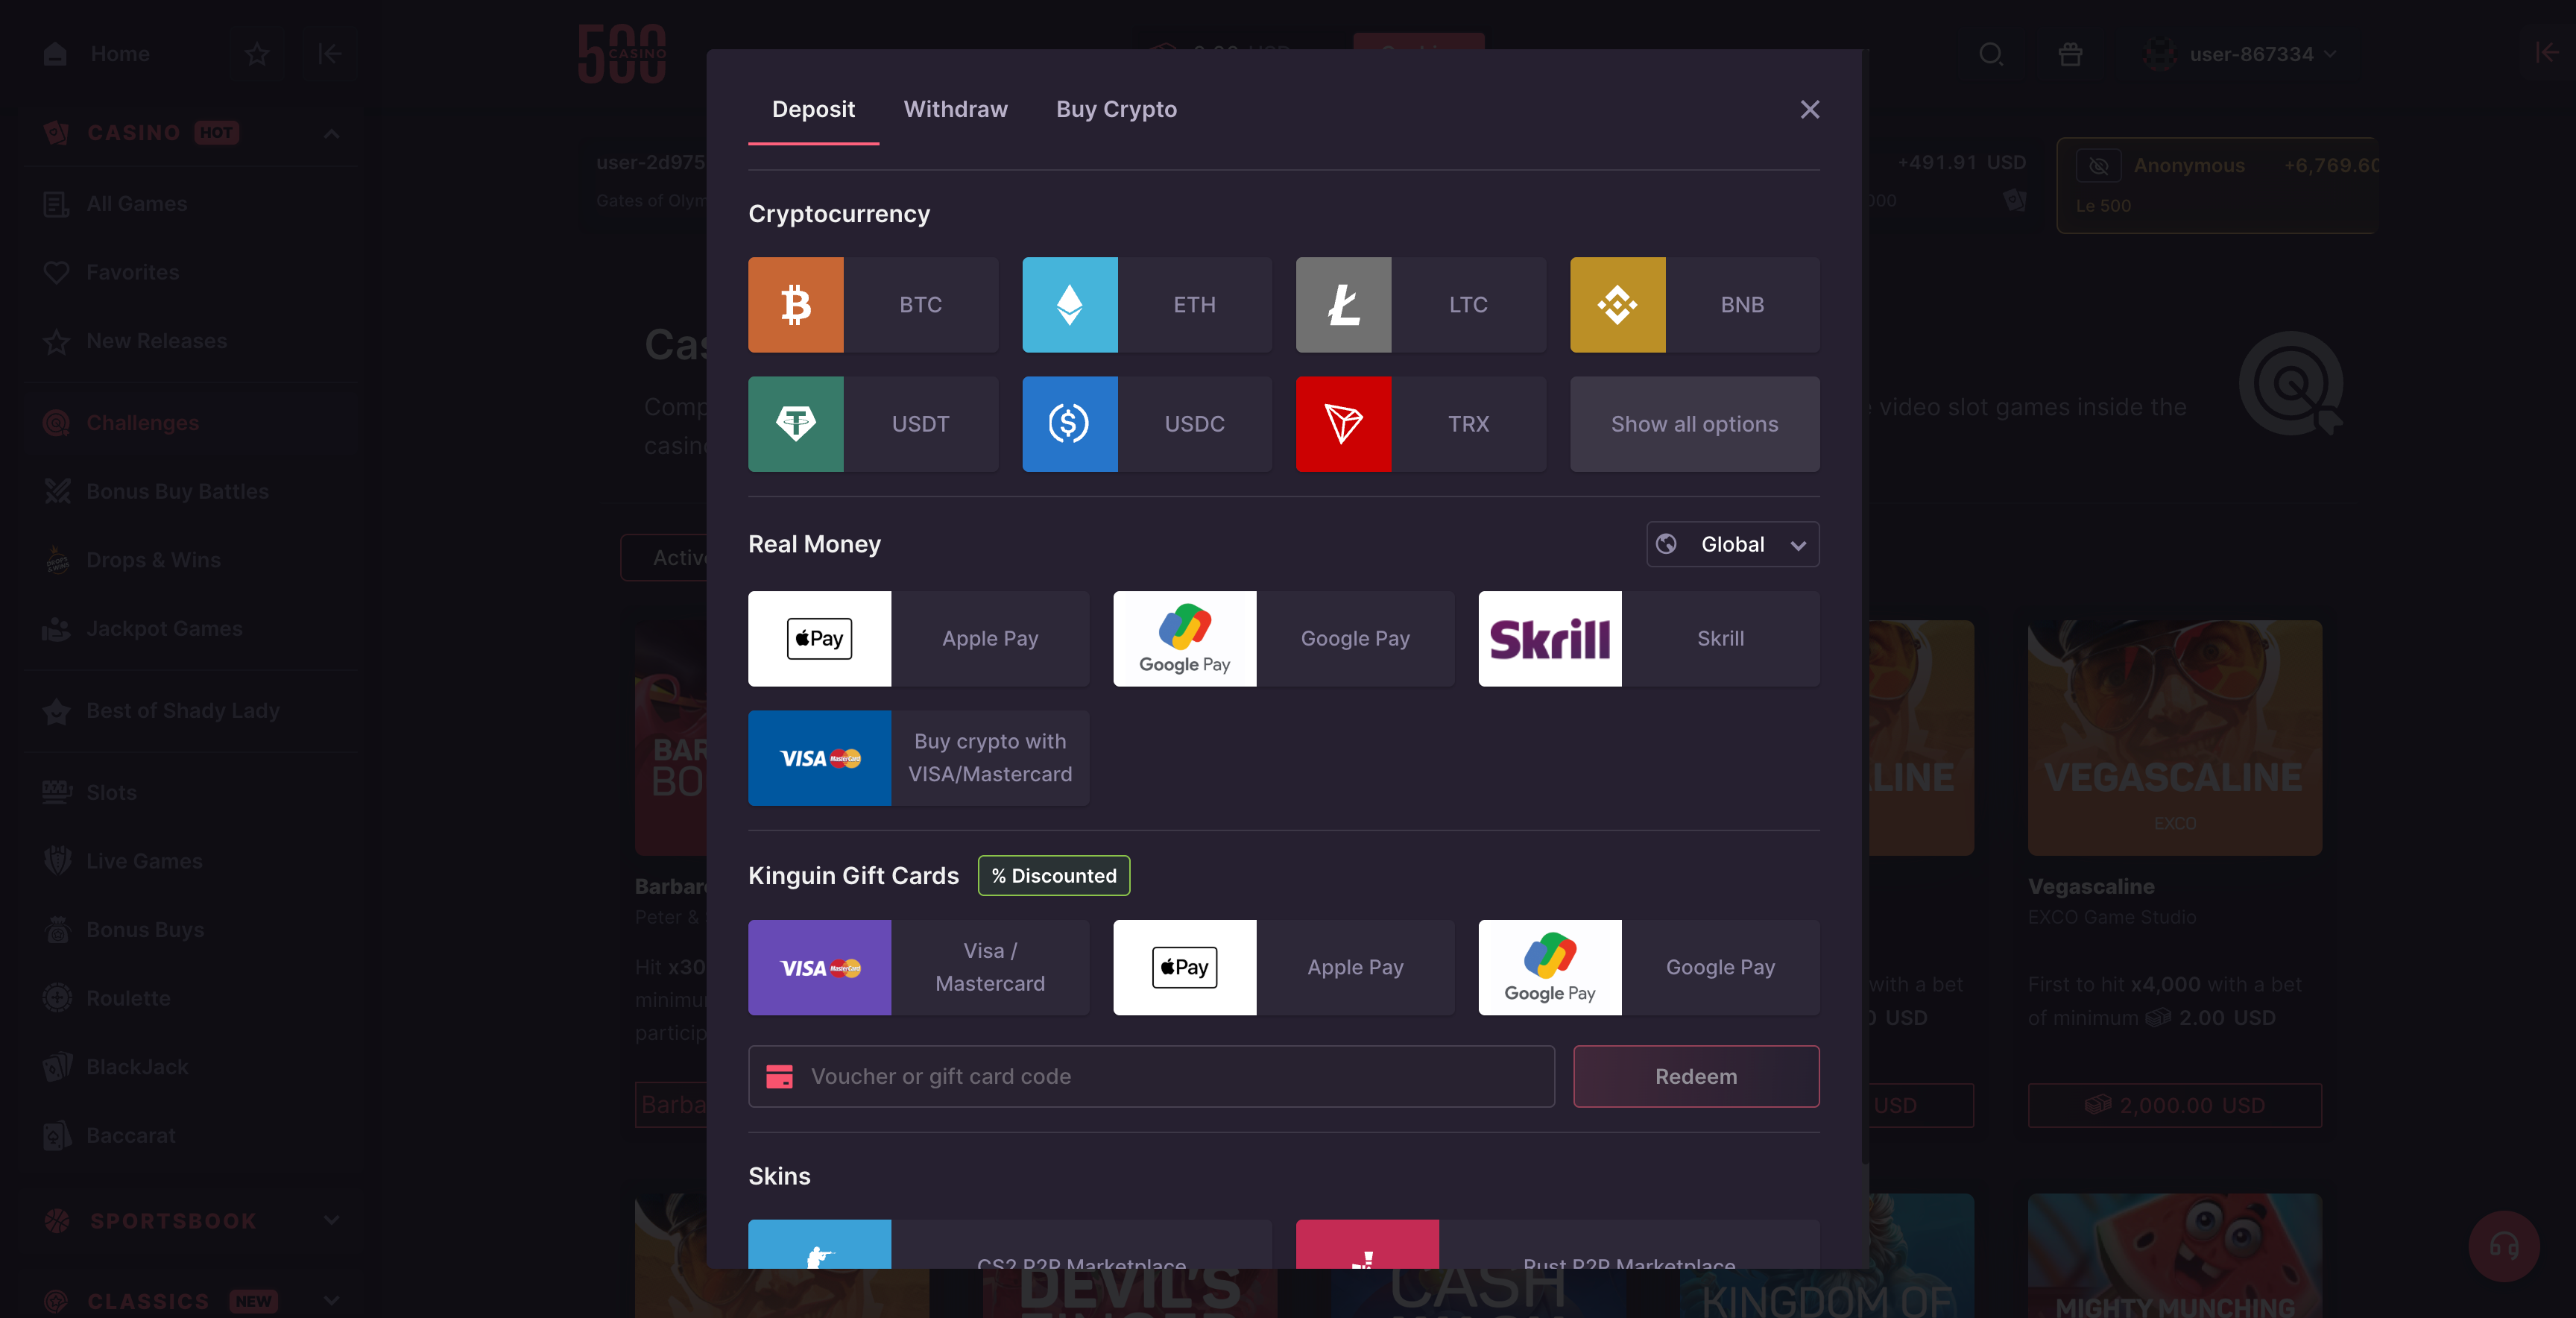Open the Global region dropdown
The image size is (2576, 1318).
(x=1732, y=545)
